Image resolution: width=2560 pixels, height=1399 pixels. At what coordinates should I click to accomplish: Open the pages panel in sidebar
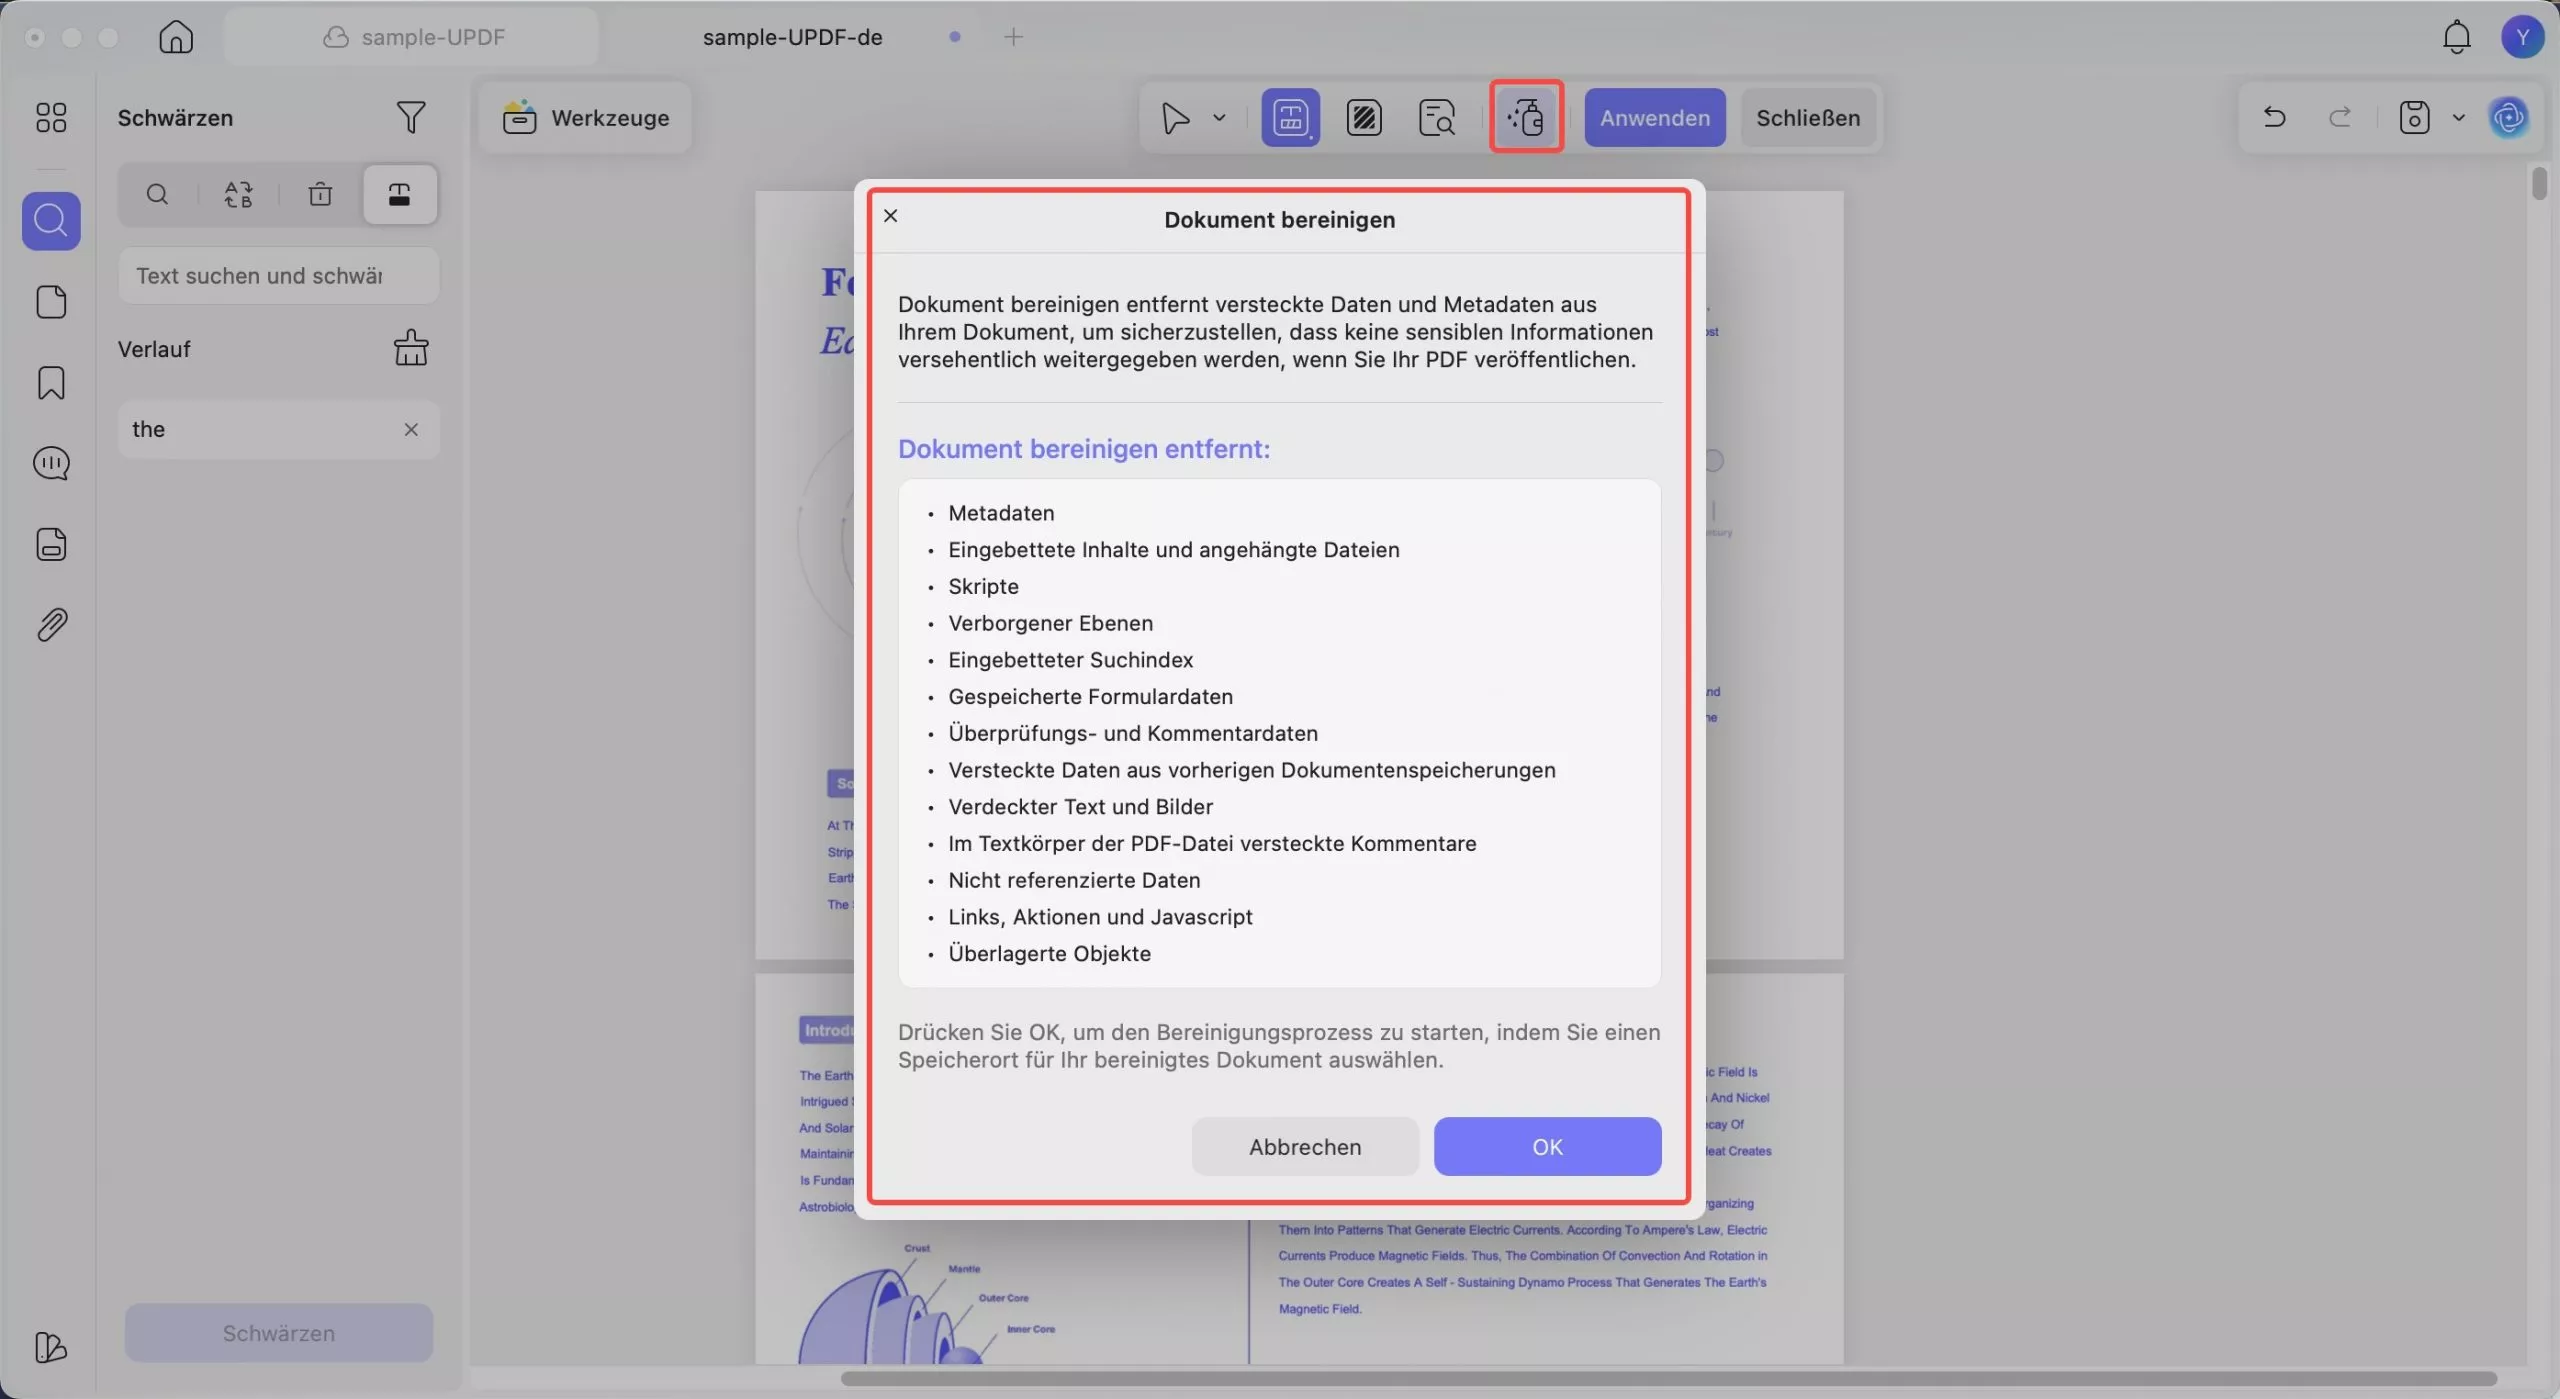(x=51, y=301)
